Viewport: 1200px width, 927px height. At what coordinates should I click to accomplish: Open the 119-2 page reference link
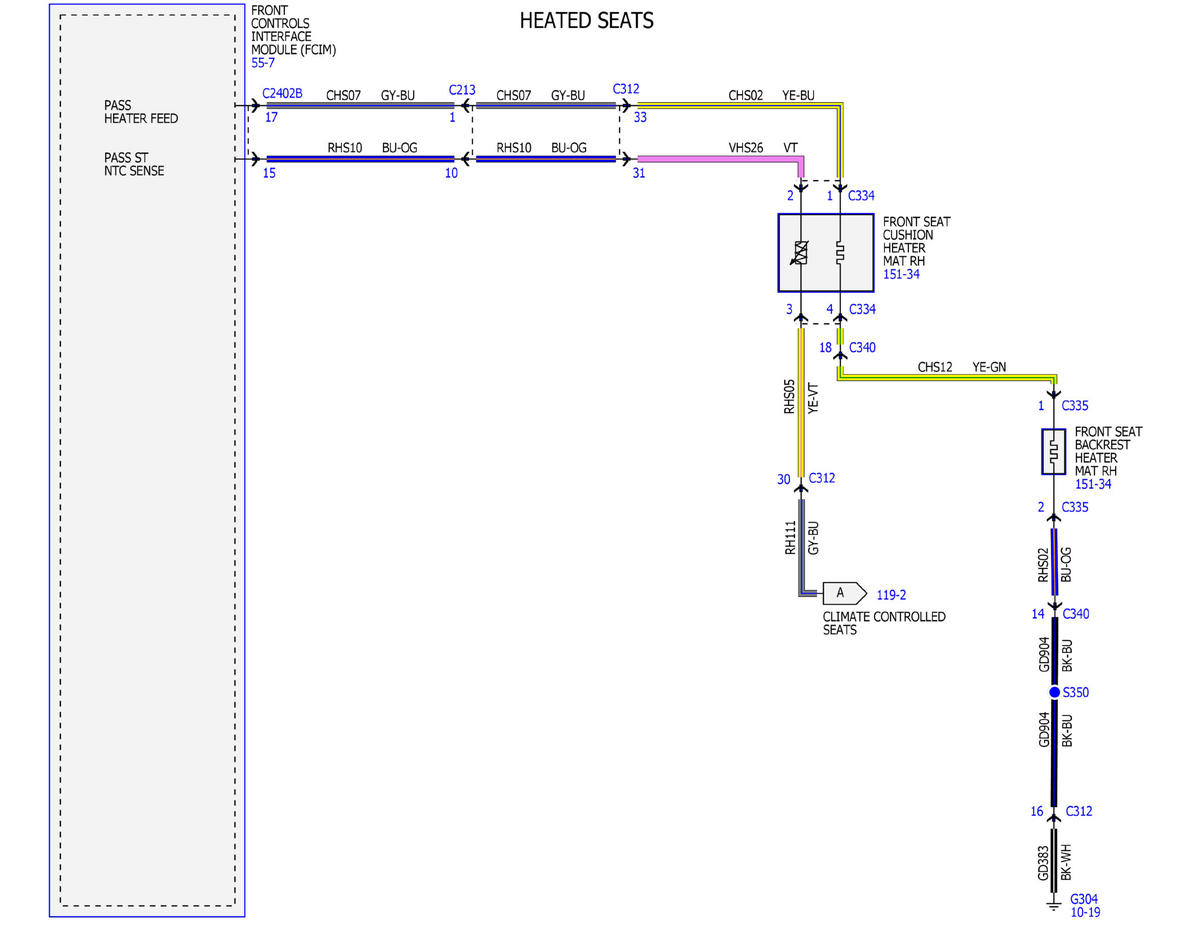891,594
